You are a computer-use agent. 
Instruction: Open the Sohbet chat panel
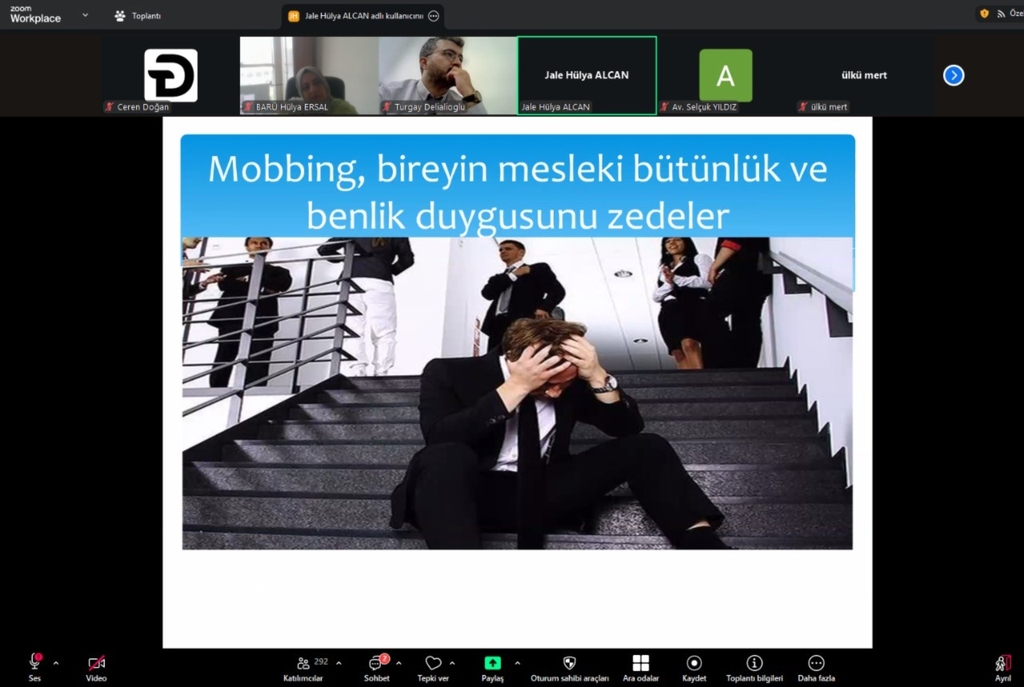pos(376,663)
